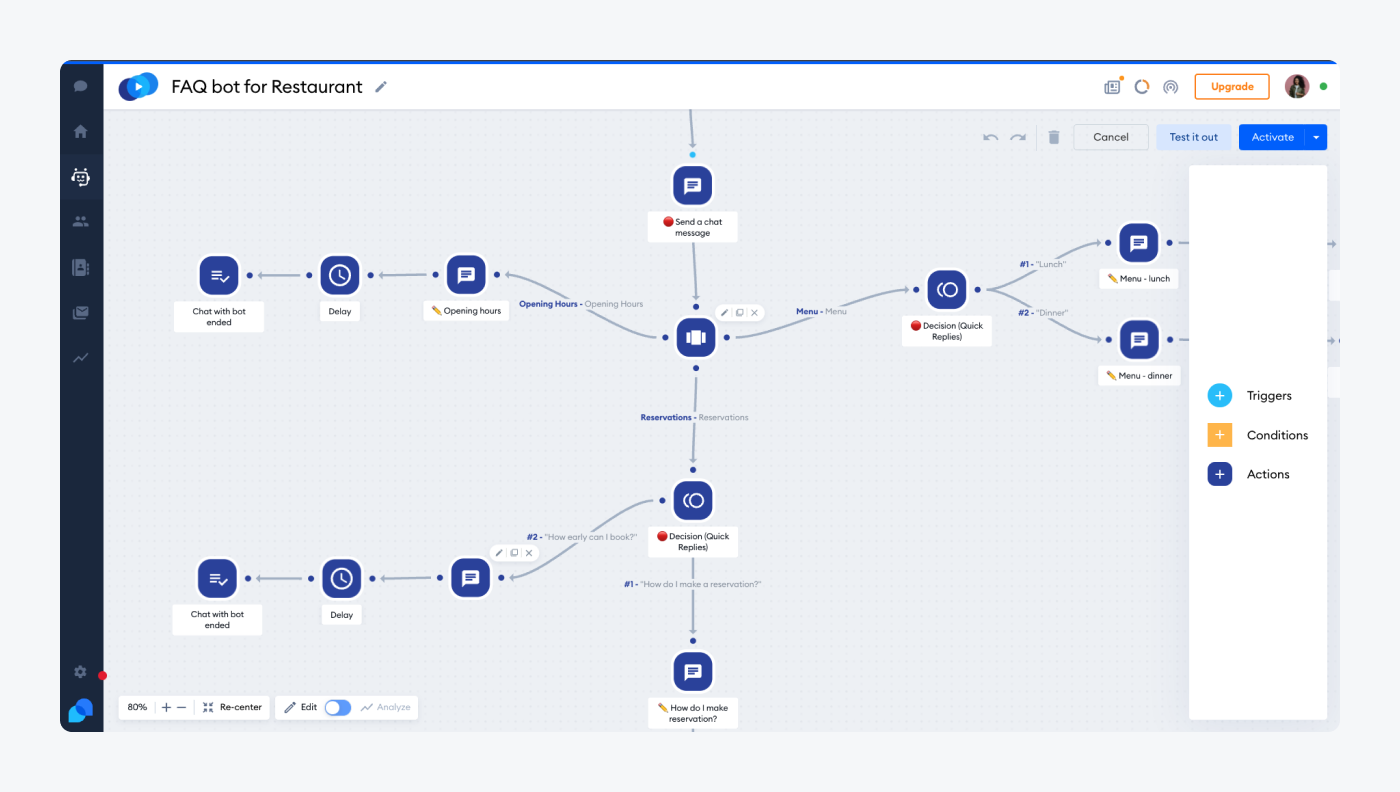Open the Settings gear in sidebar
Screen dimensions: 1400x792
click(81, 672)
